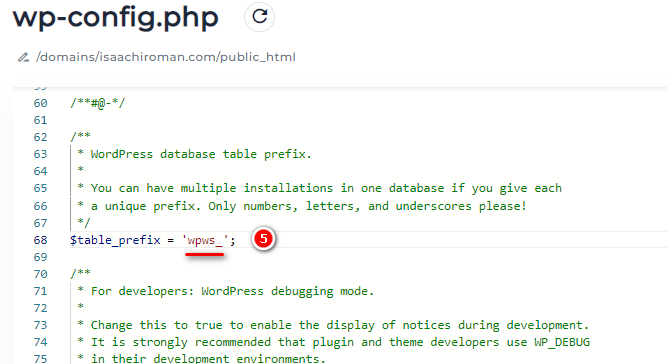667x364 pixels.
Task: Click the refresh icon next to wp-config.php
Action: [x=259, y=17]
